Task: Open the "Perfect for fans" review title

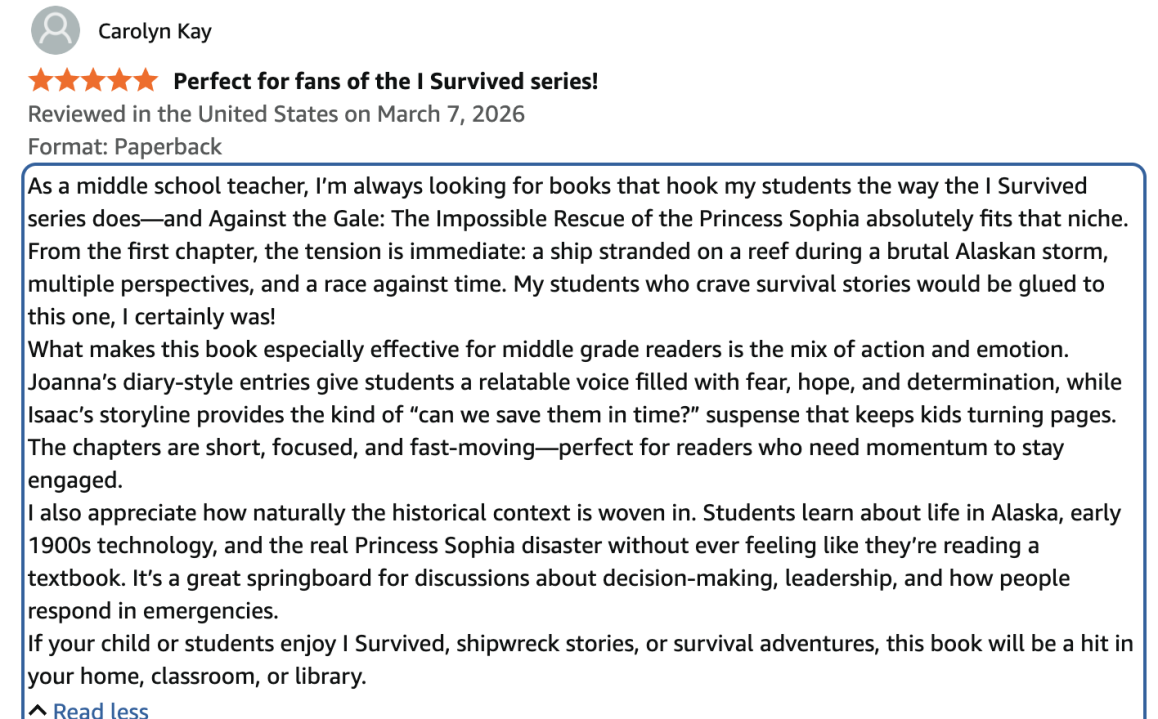Action: click(x=385, y=81)
